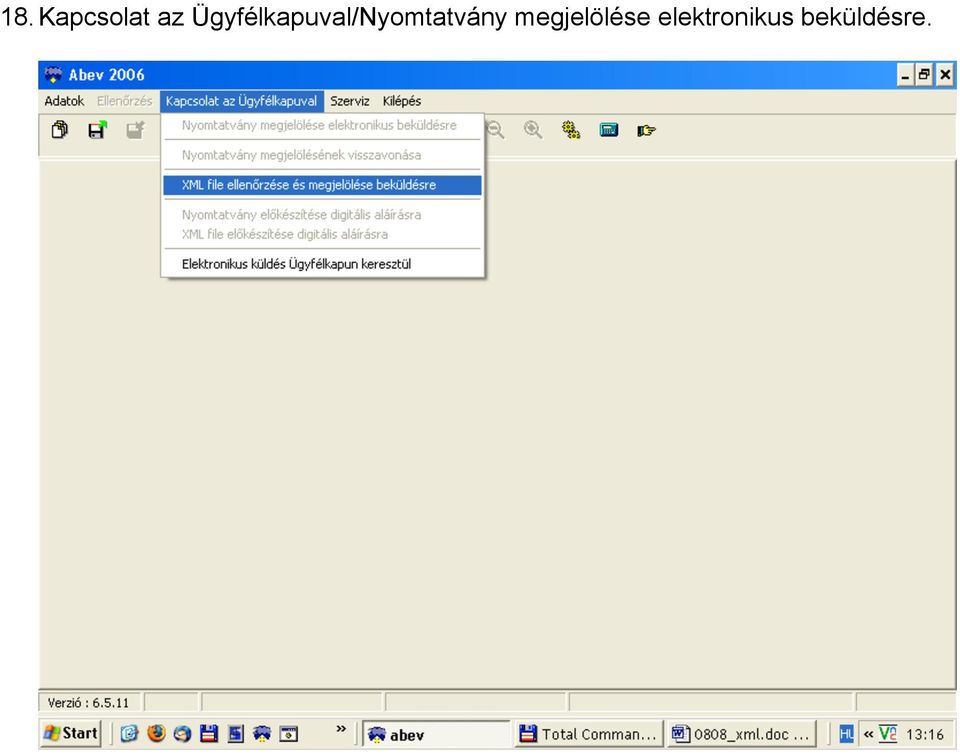Image resolution: width=960 pixels, height=756 pixels.
Task: Open the Szerviz menu
Action: click(350, 101)
